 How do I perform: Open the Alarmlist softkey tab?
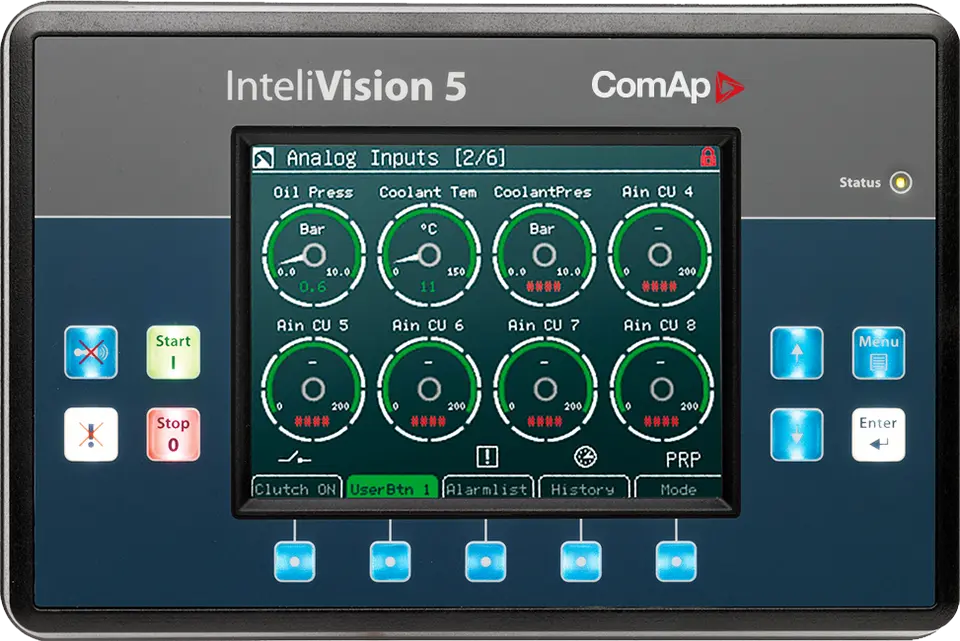(x=487, y=488)
